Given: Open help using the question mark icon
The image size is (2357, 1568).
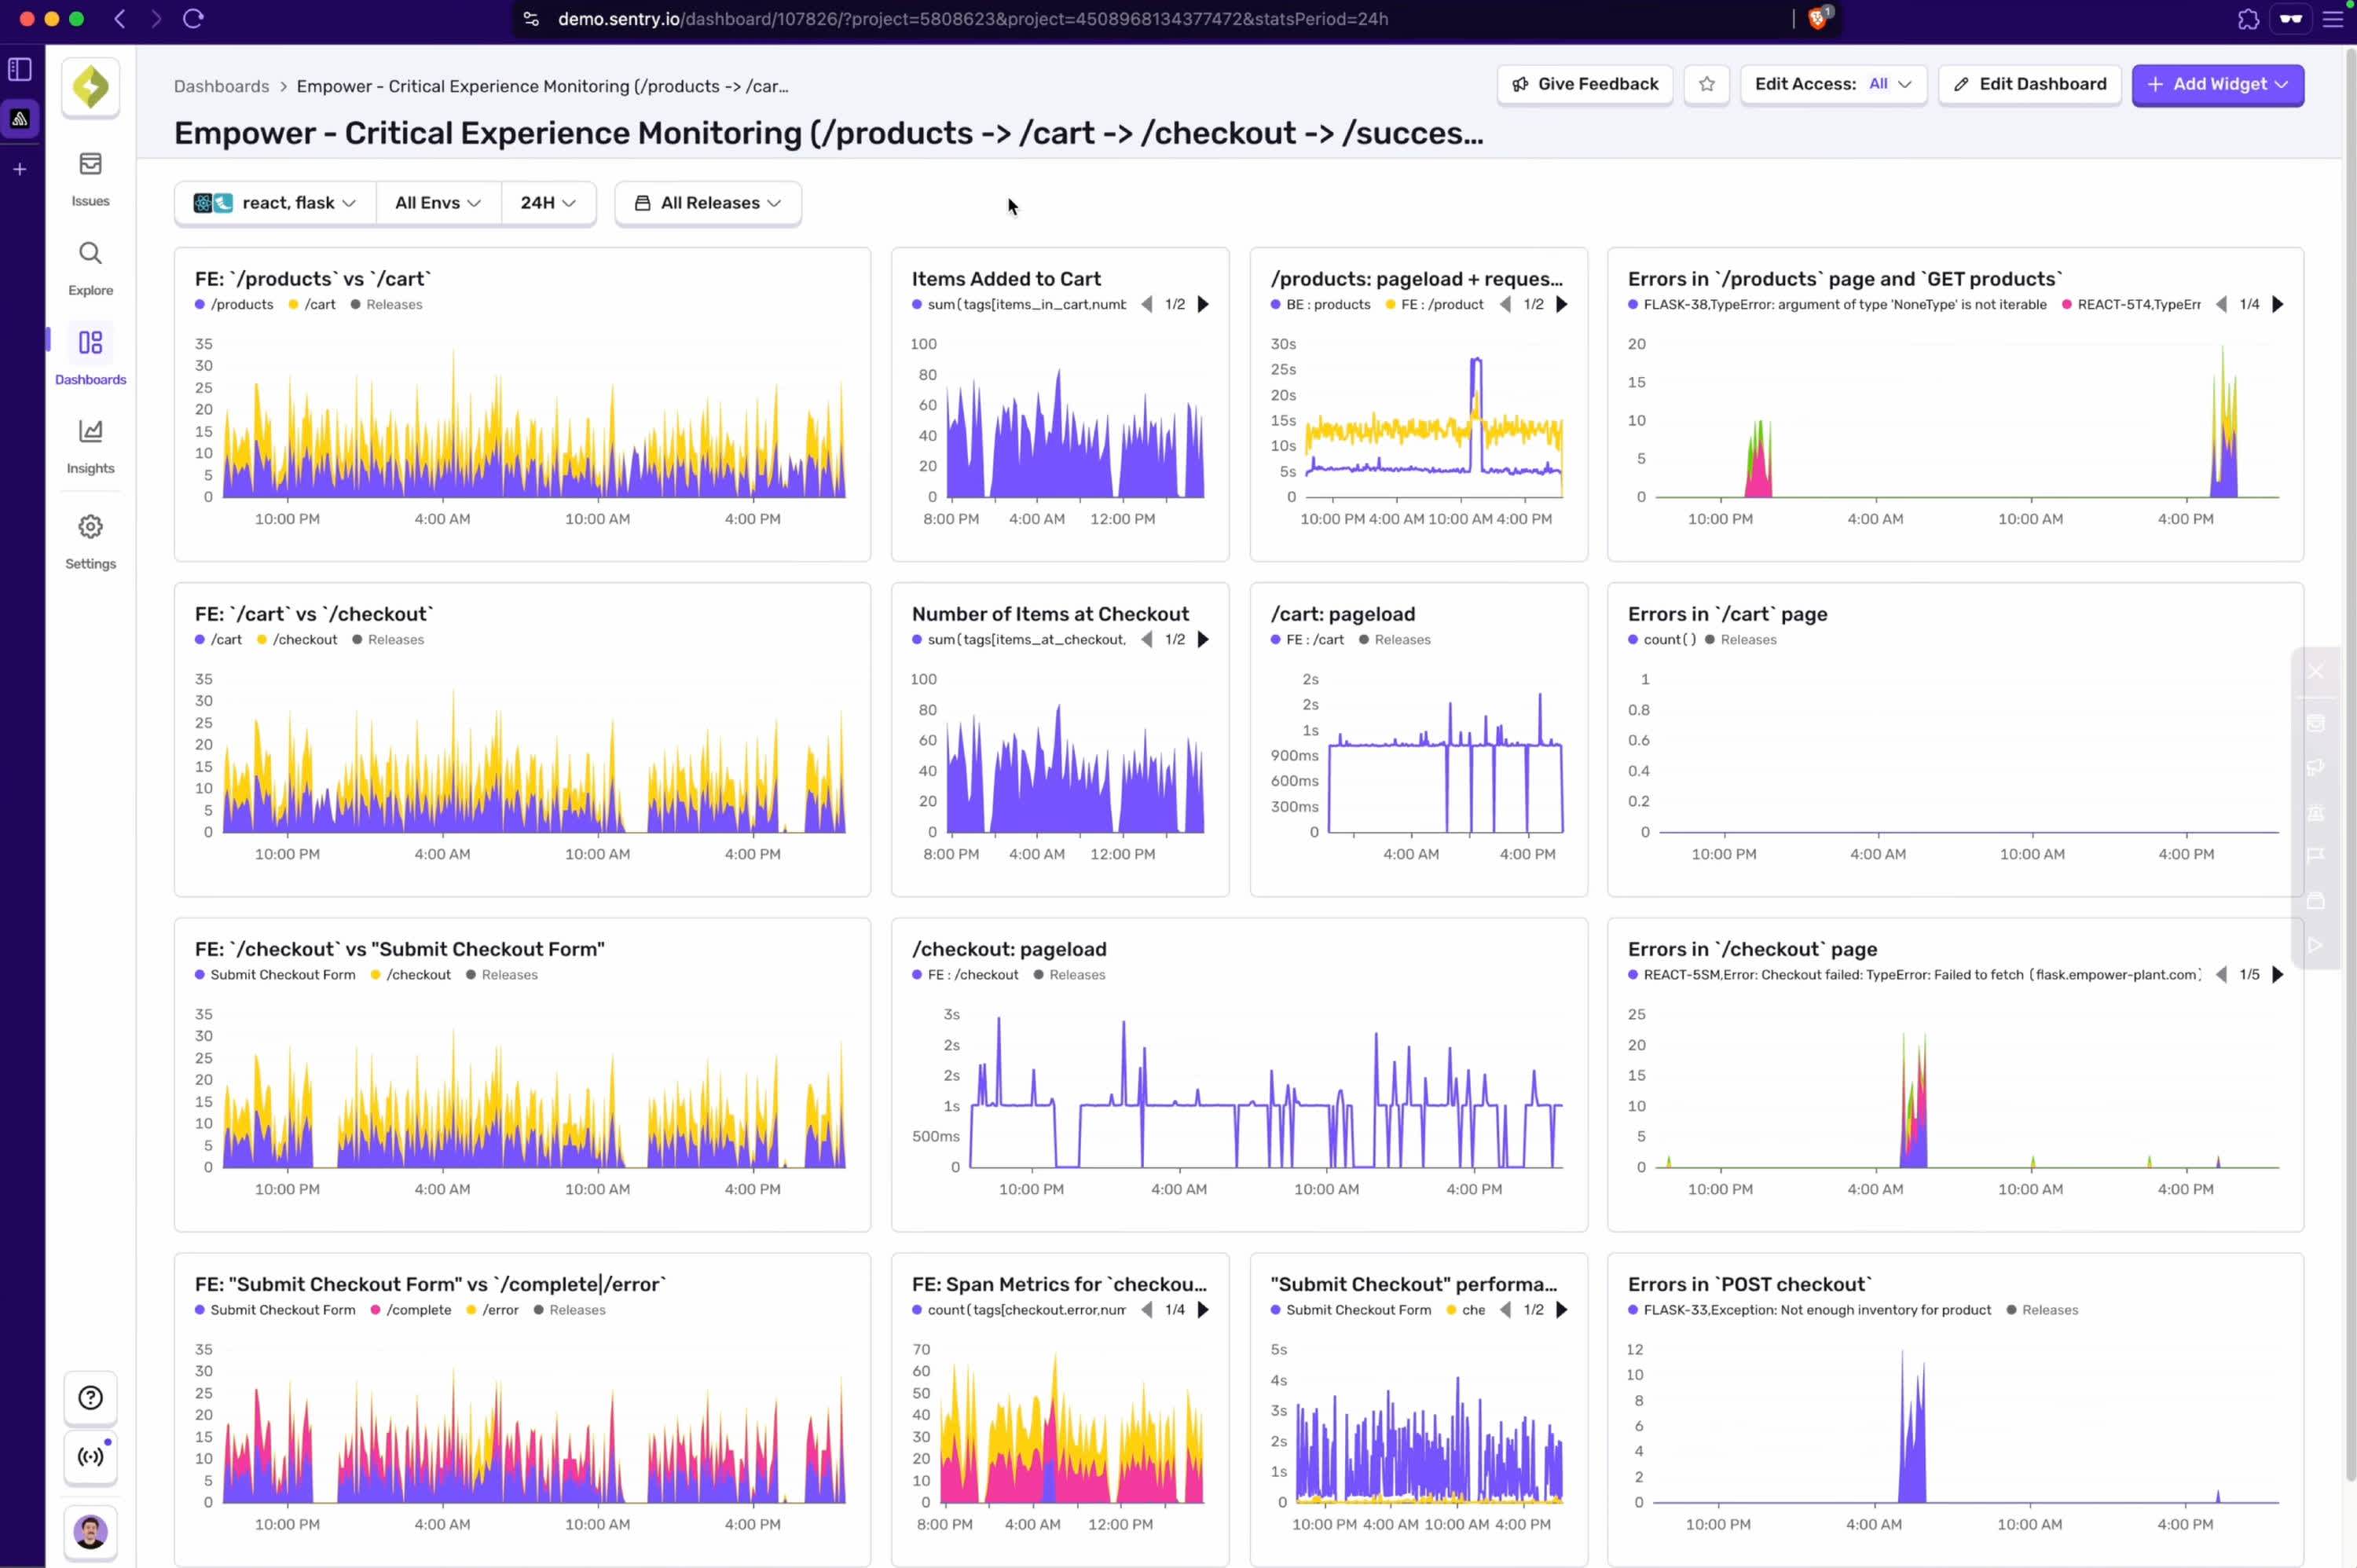Looking at the screenshot, I should tap(90, 1397).
